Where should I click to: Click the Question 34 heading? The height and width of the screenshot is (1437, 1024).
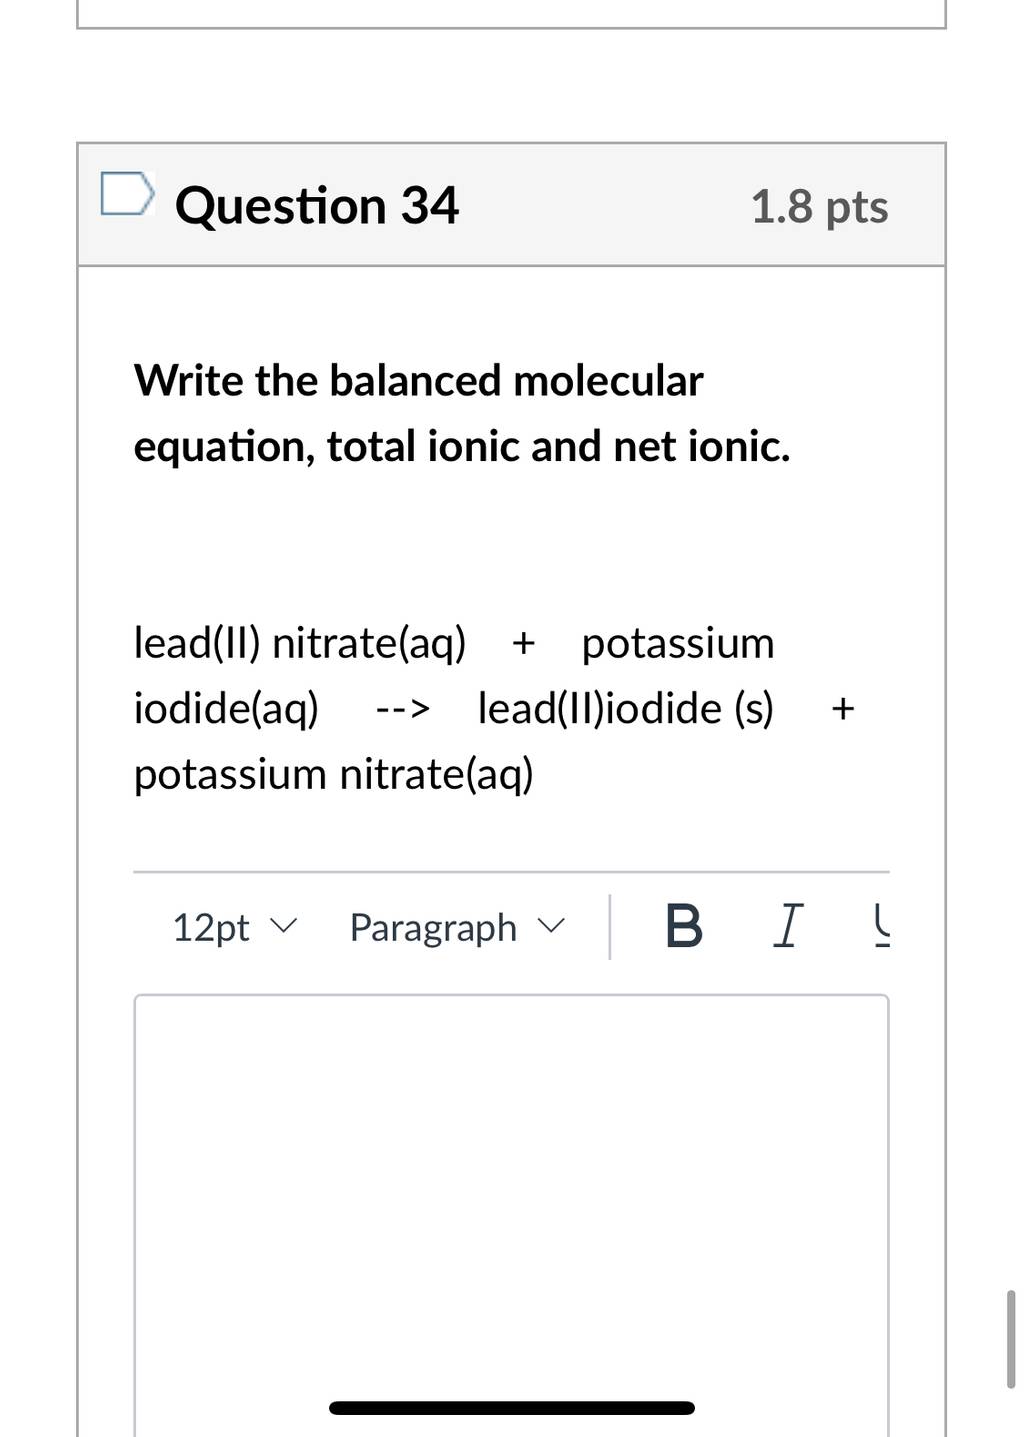coord(316,206)
